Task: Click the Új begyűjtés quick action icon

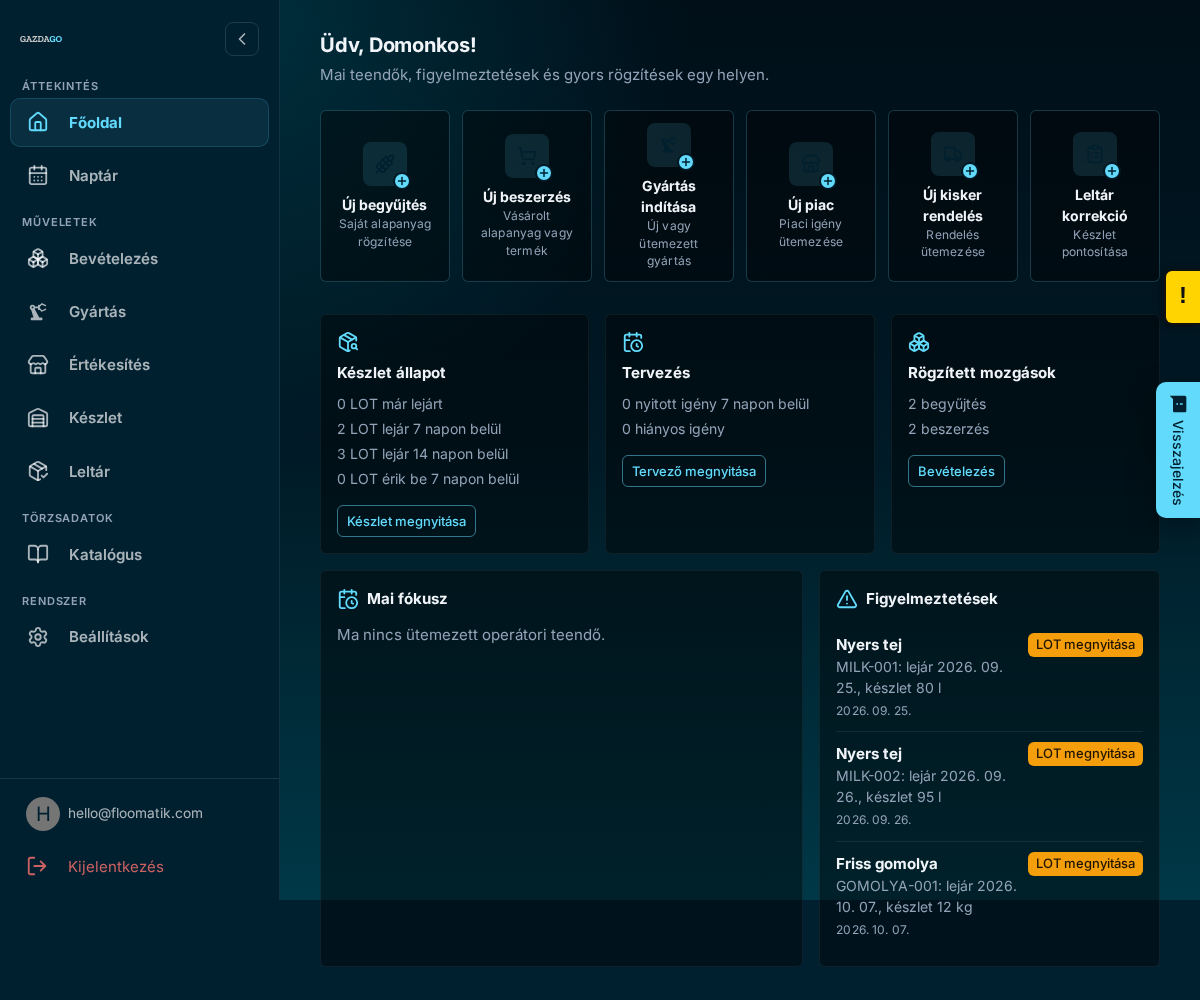Action: [x=385, y=164]
